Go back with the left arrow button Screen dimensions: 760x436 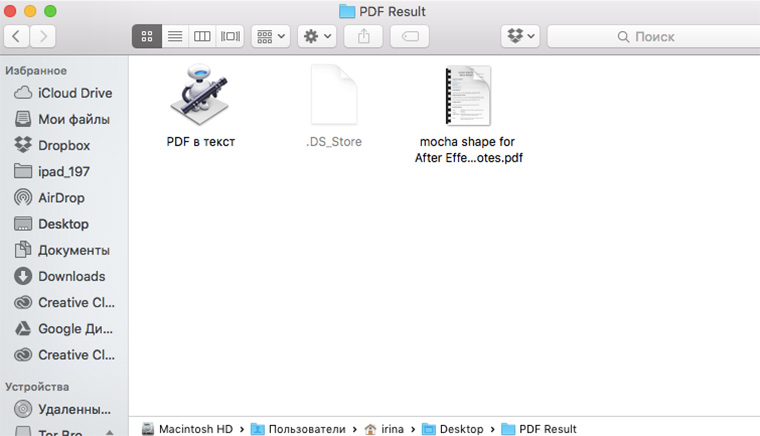pyautogui.click(x=16, y=36)
